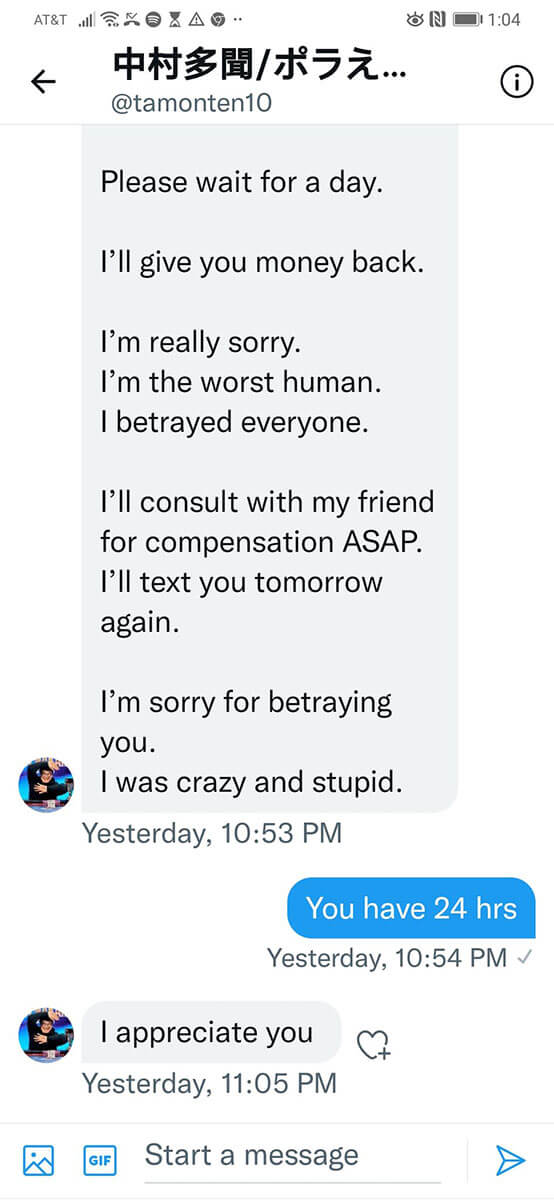Tap the back arrow icon
This screenshot has width=554, height=1200.
point(43,82)
